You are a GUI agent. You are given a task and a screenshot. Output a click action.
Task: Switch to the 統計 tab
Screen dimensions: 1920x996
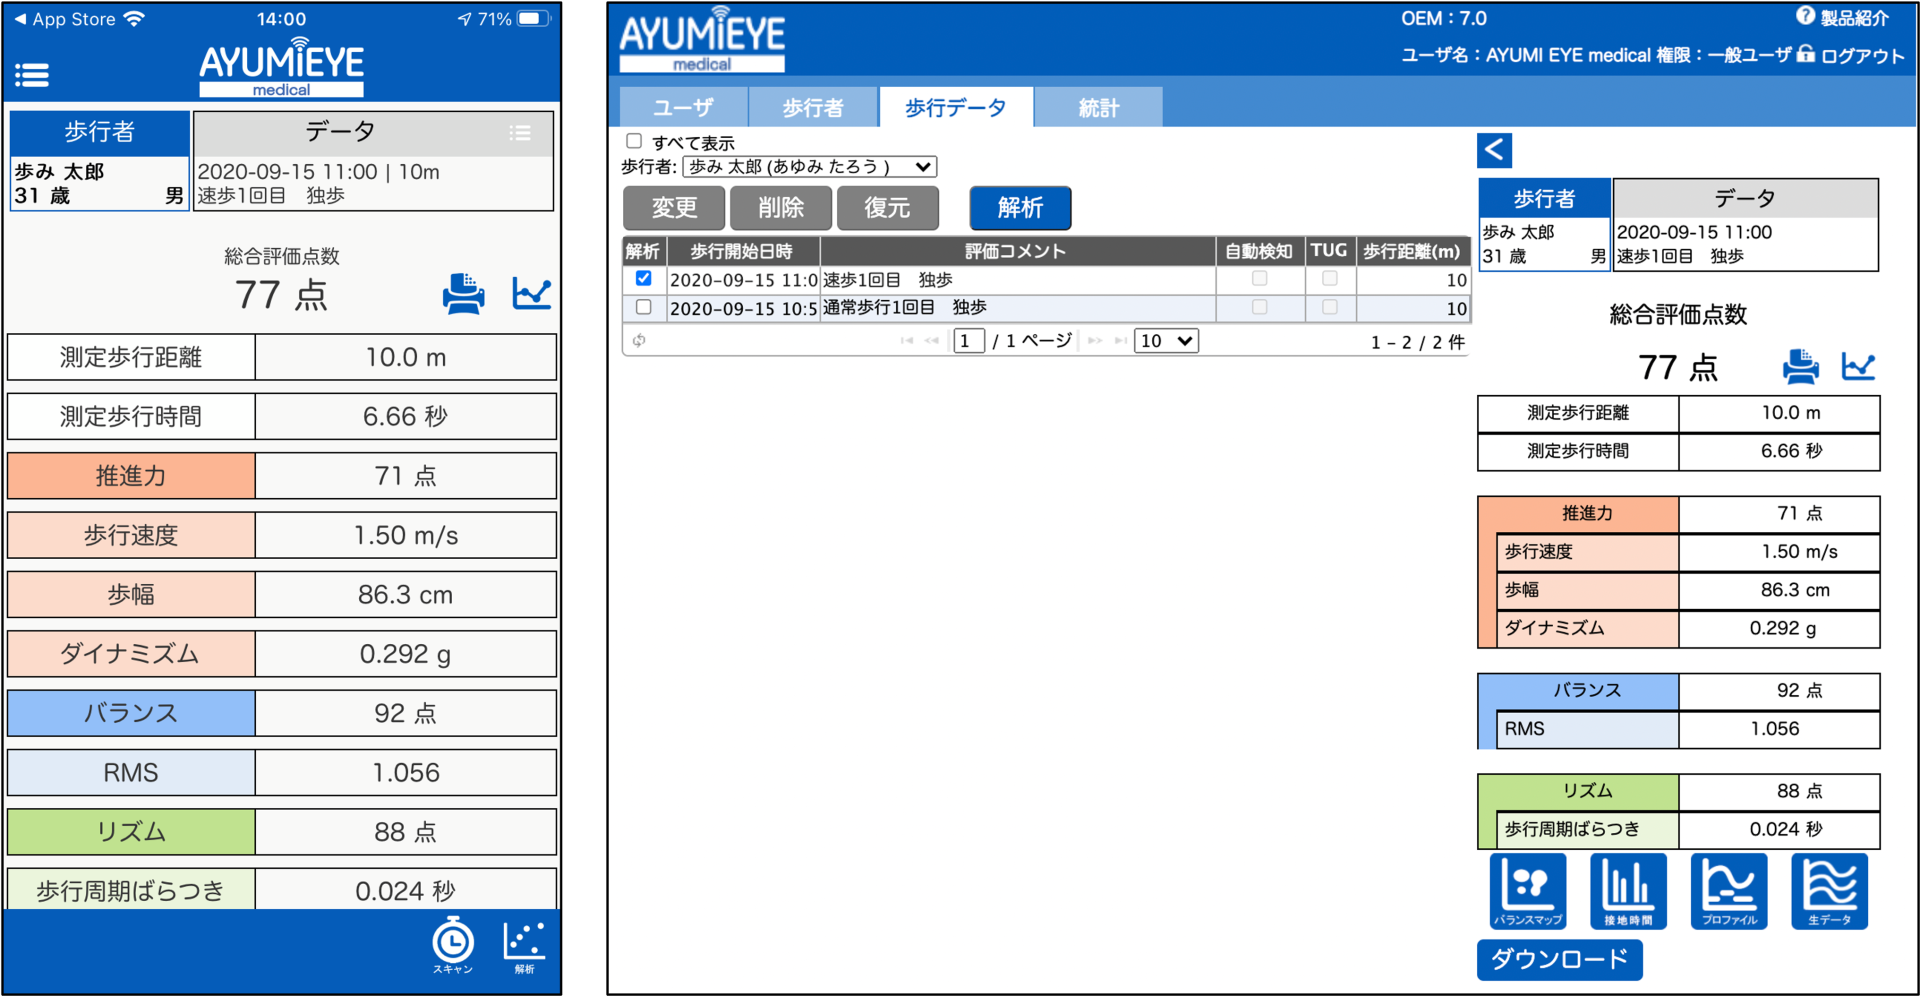click(1098, 108)
